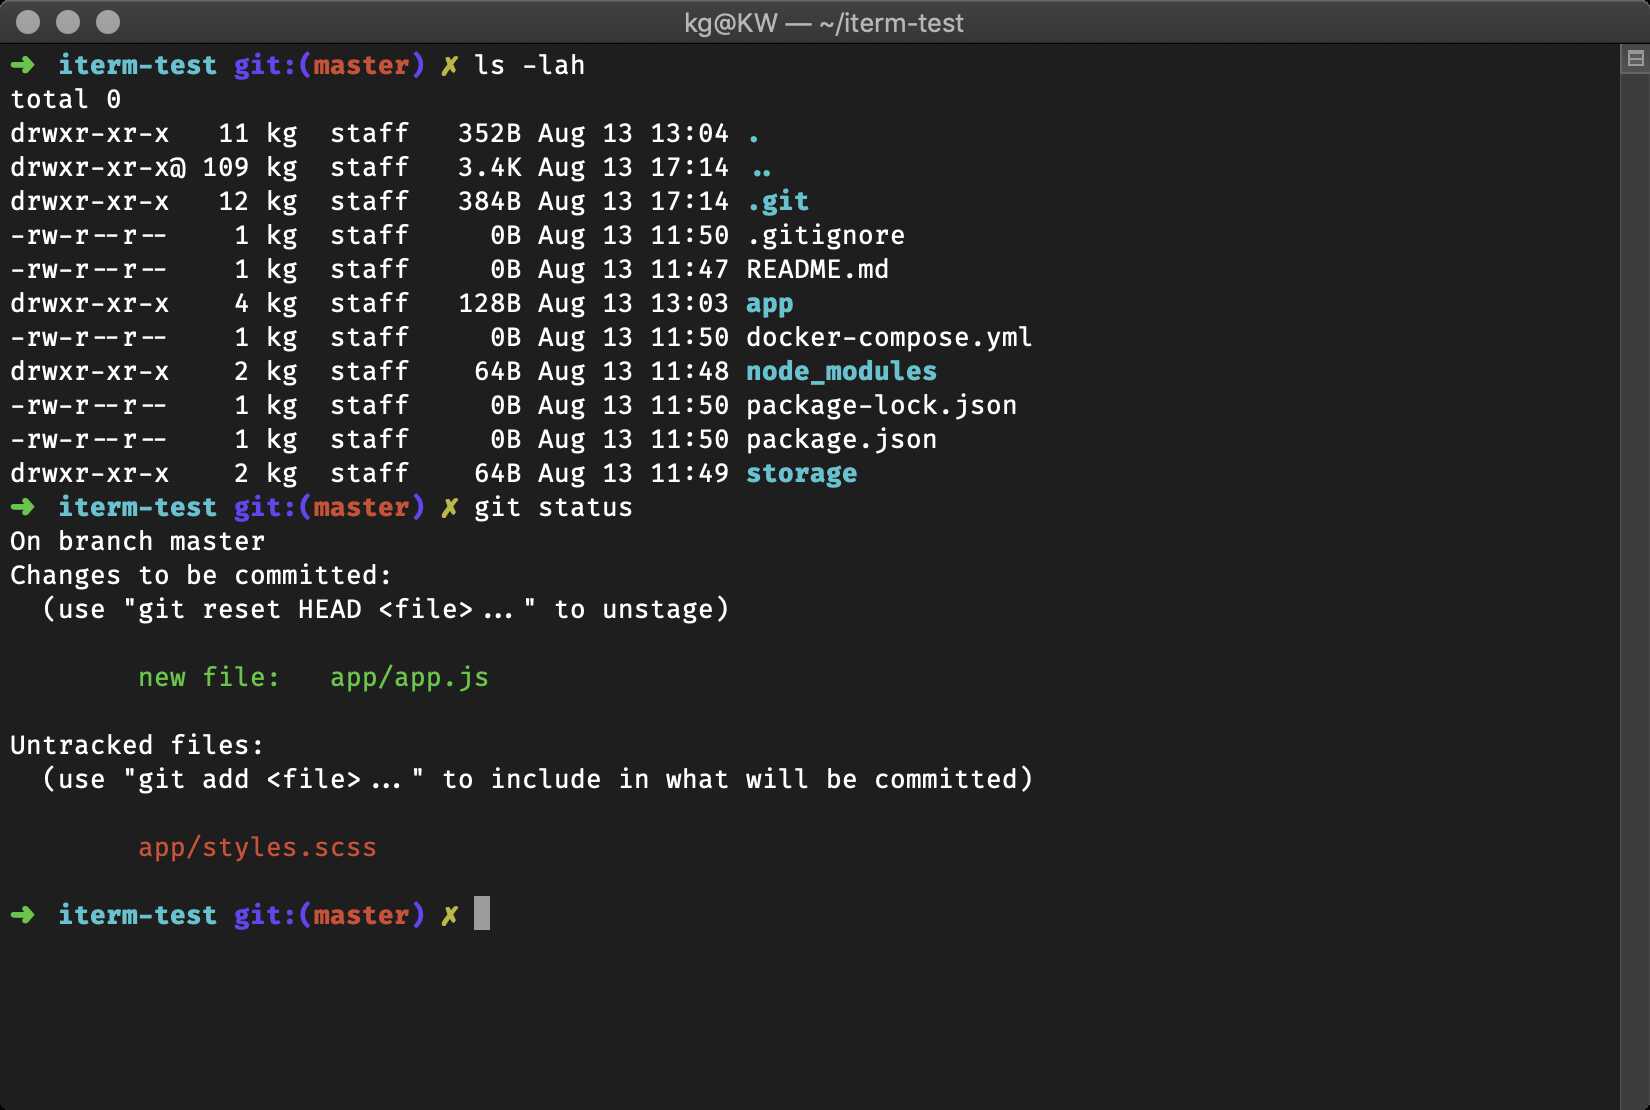Image resolution: width=1650 pixels, height=1110 pixels.
Task: Click the arrow glyph before the ls -lah command
Action: pyautogui.click(x=23, y=64)
